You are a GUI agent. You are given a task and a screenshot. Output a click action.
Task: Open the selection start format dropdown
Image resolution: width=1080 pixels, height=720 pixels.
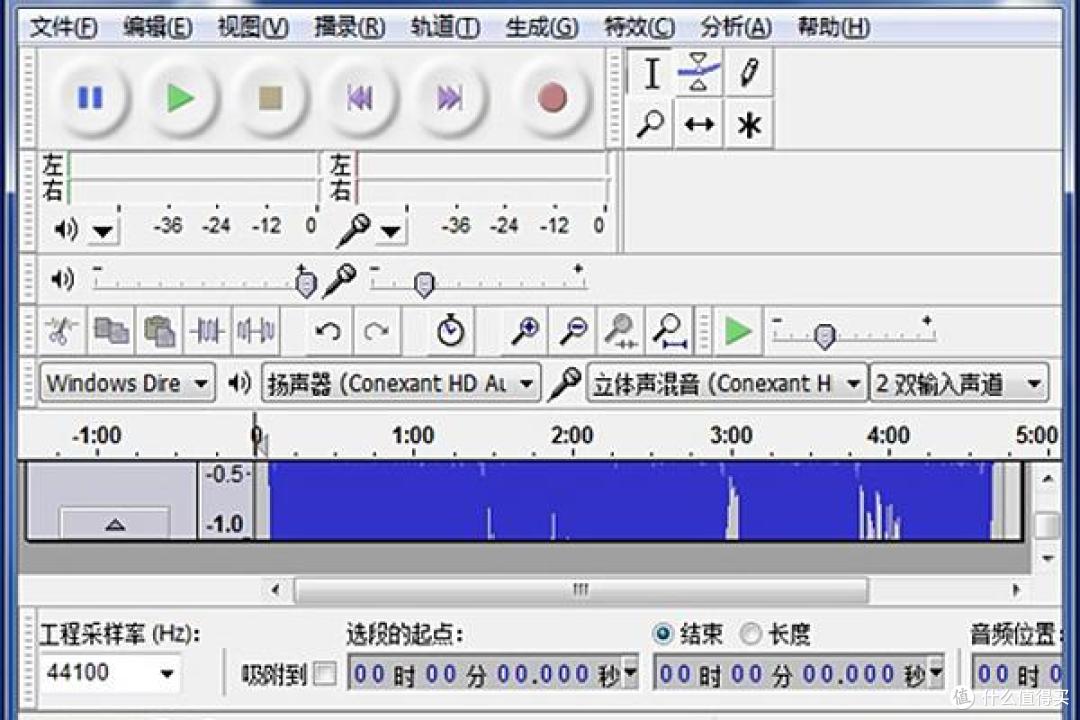630,674
